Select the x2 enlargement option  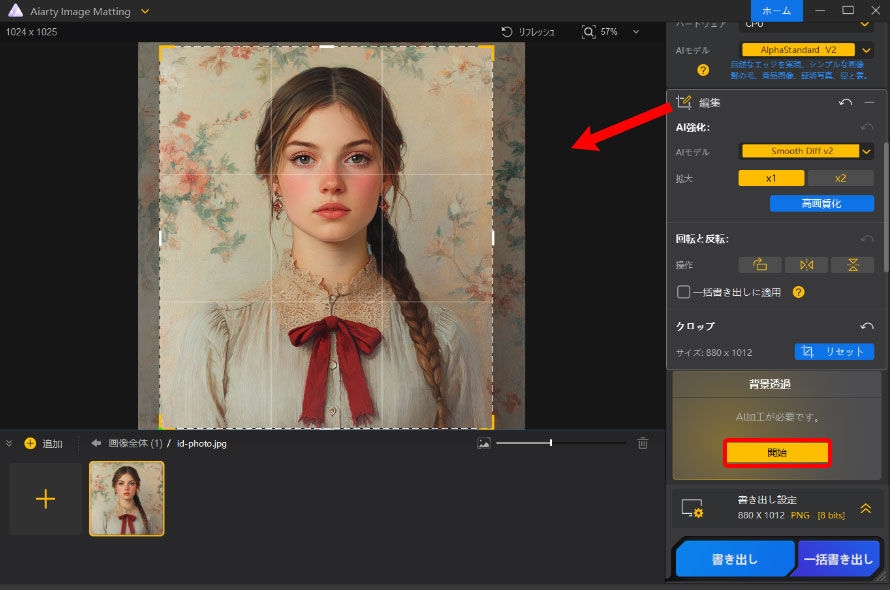click(840, 178)
